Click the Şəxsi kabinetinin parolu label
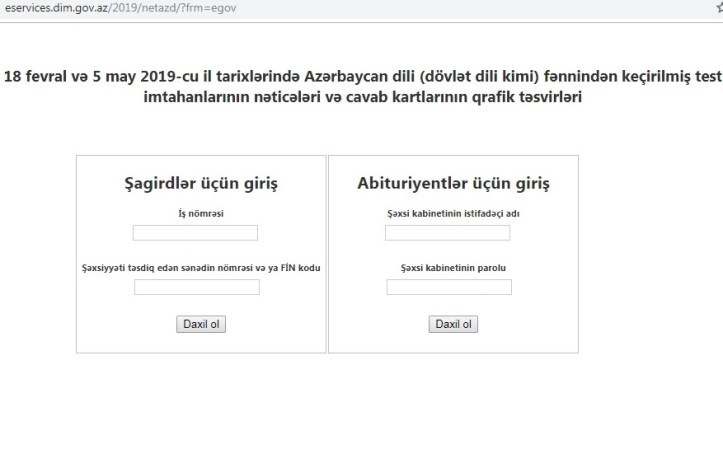 point(453,268)
